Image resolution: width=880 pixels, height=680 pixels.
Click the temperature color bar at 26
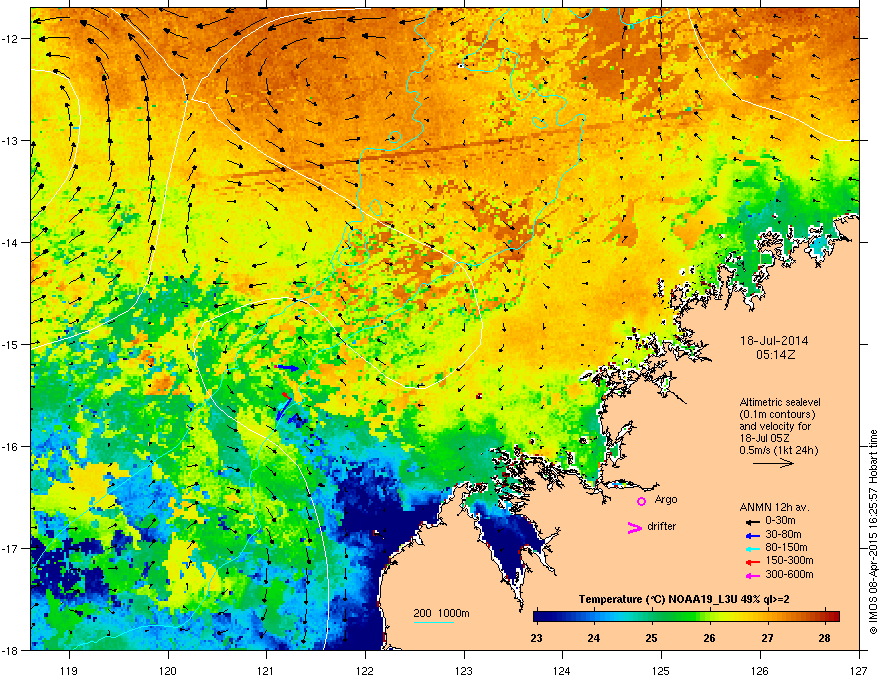[x=709, y=616]
